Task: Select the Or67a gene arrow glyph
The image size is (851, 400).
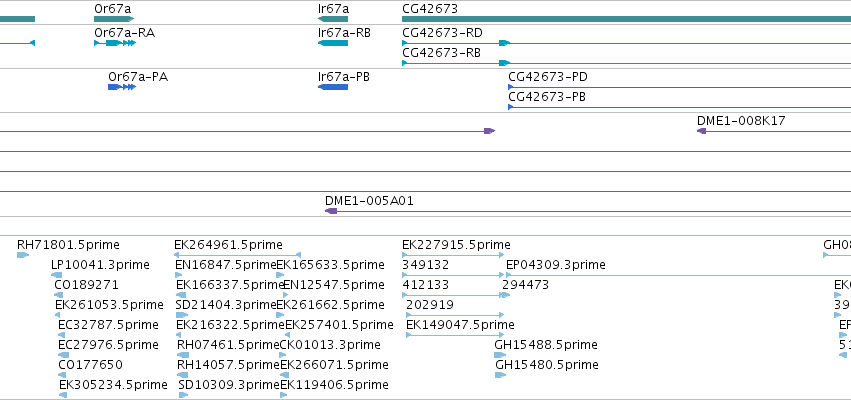Action: 114,19
